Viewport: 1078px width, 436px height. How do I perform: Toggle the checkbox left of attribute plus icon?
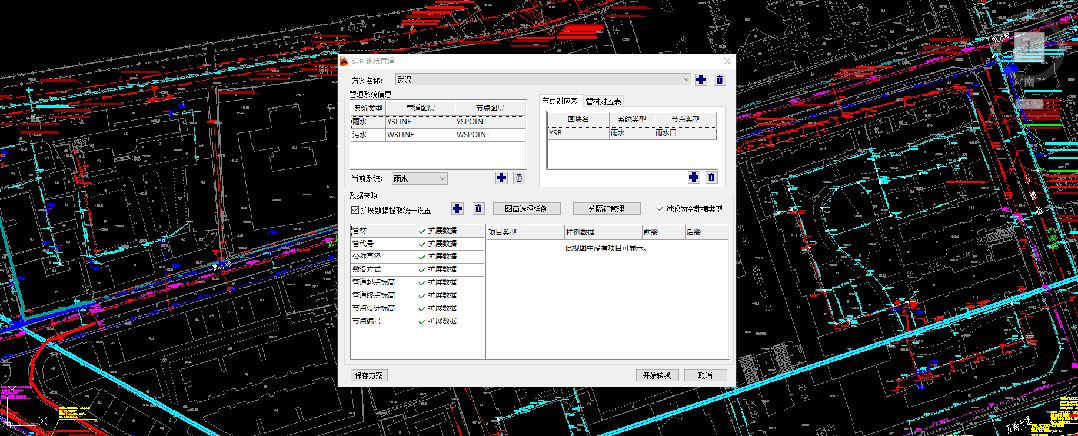click(x=355, y=209)
